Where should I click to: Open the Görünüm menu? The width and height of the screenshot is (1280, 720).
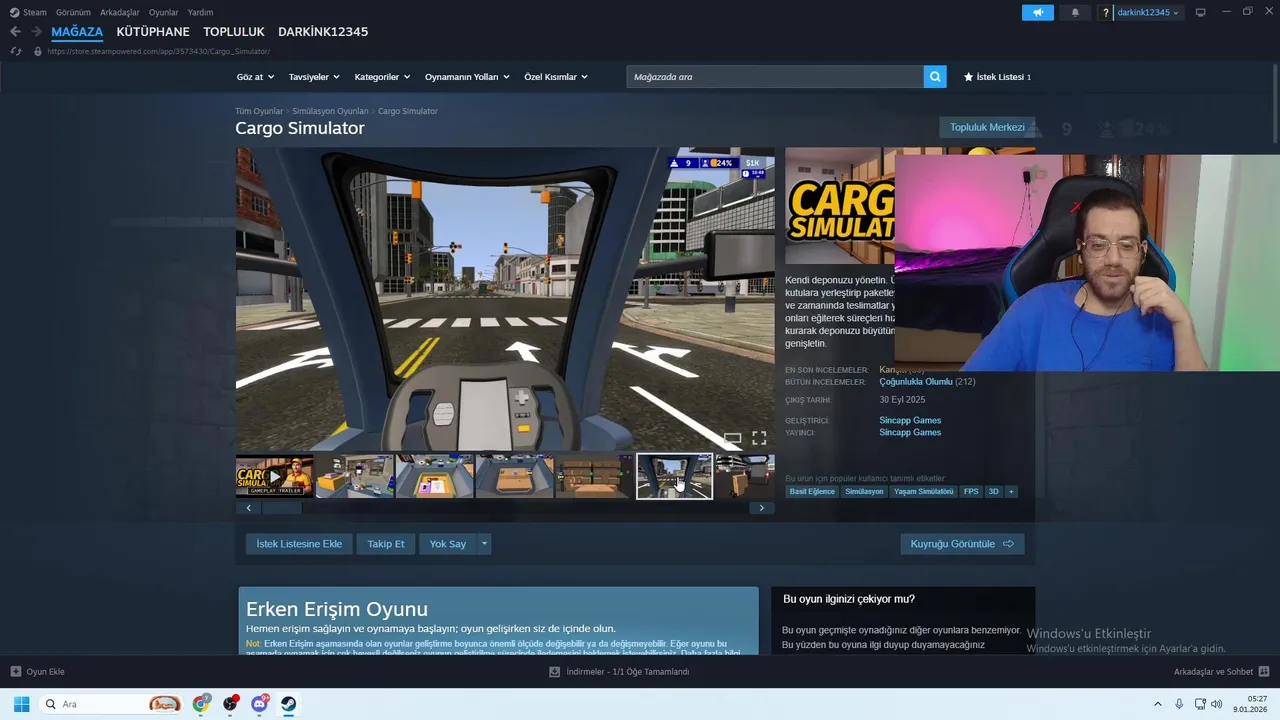coord(73,12)
